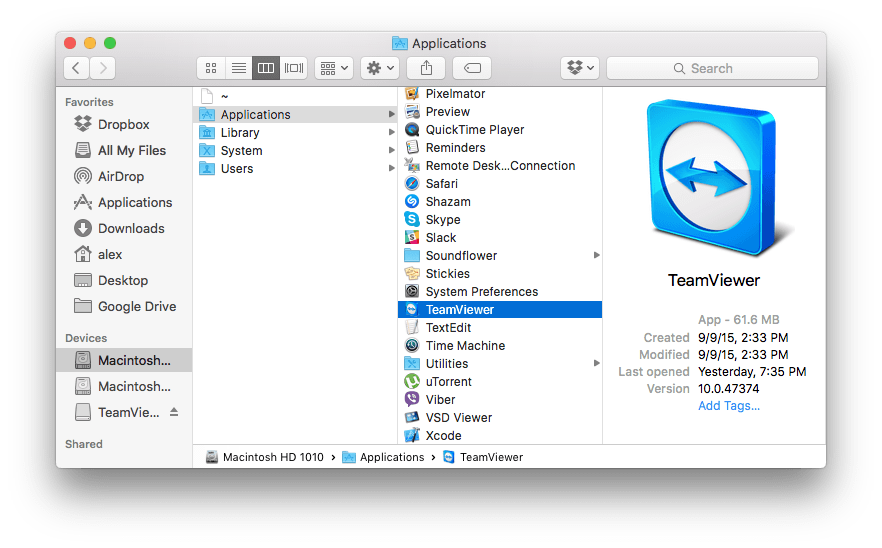The image size is (882, 548).
Task: Select Skype app icon
Action: pos(412,219)
